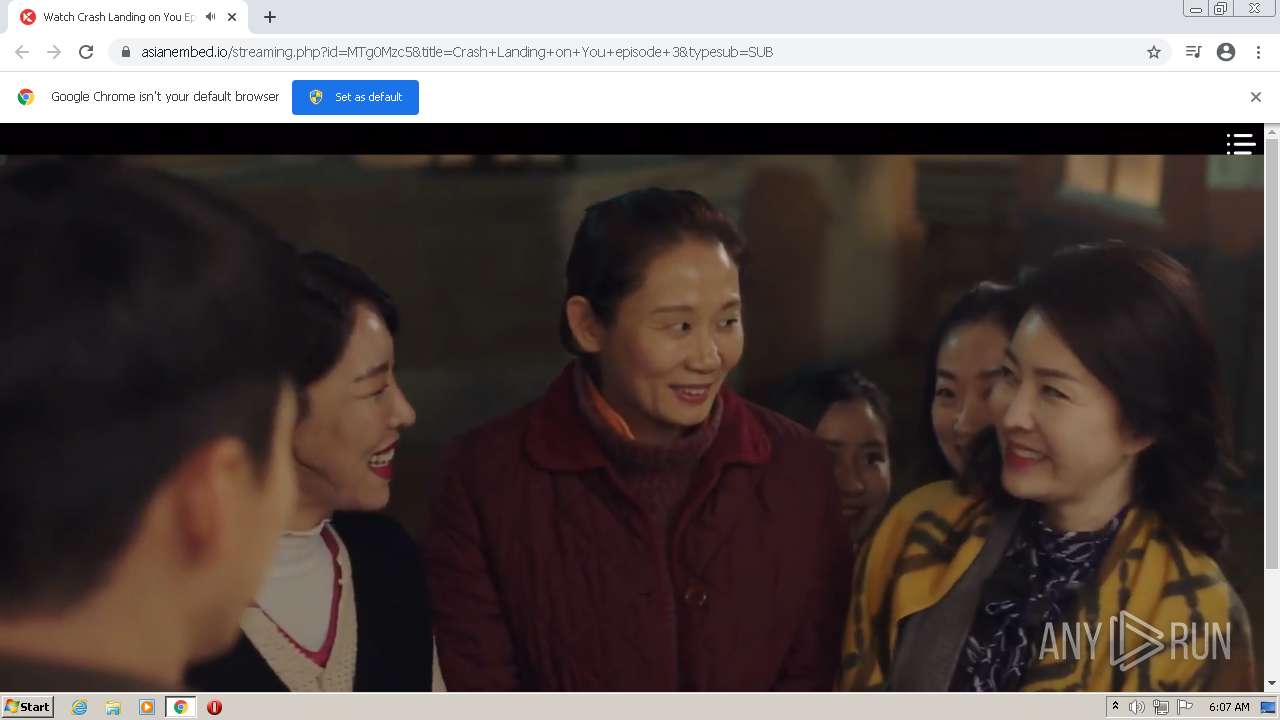This screenshot has width=1280, height=720.
Task: Open media player from the taskbar
Action: point(147,707)
